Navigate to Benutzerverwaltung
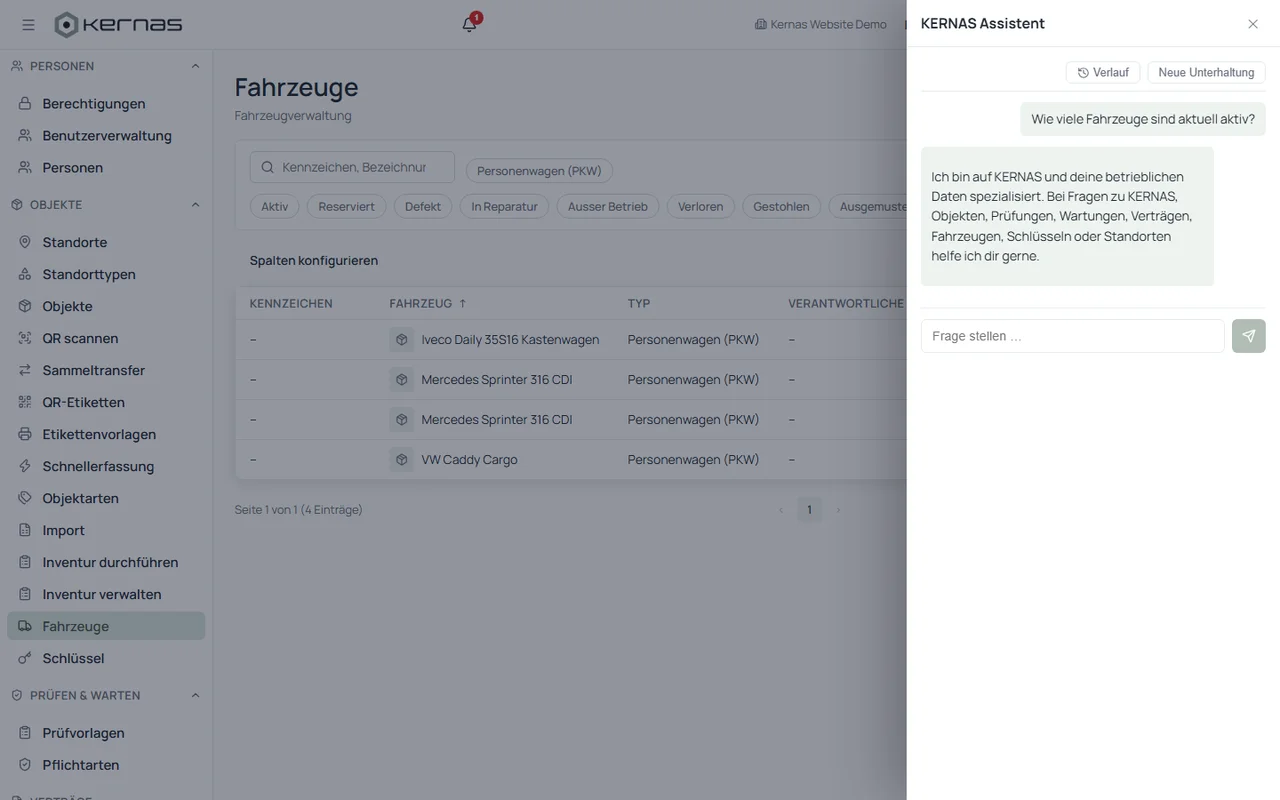This screenshot has width=1280, height=800. 106,135
